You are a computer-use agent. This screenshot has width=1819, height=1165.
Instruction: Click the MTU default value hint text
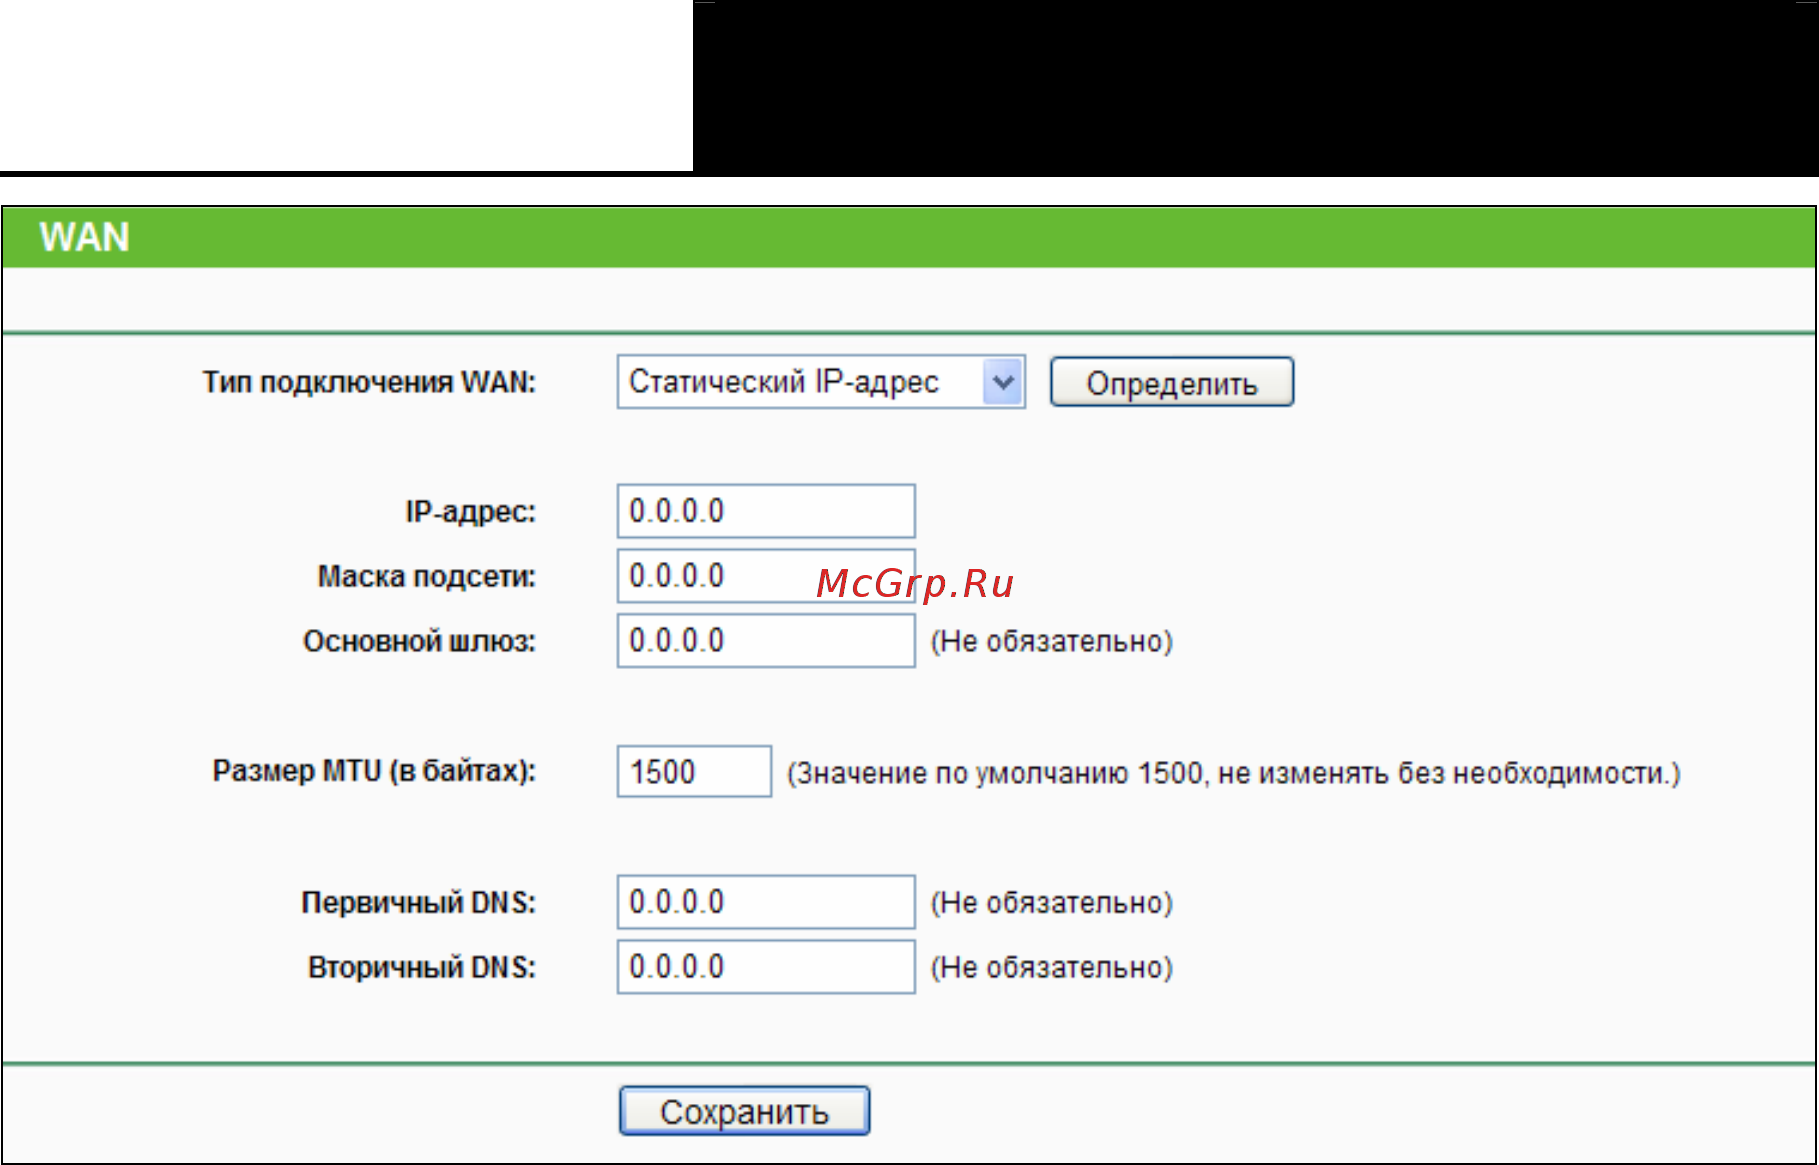point(1234,773)
